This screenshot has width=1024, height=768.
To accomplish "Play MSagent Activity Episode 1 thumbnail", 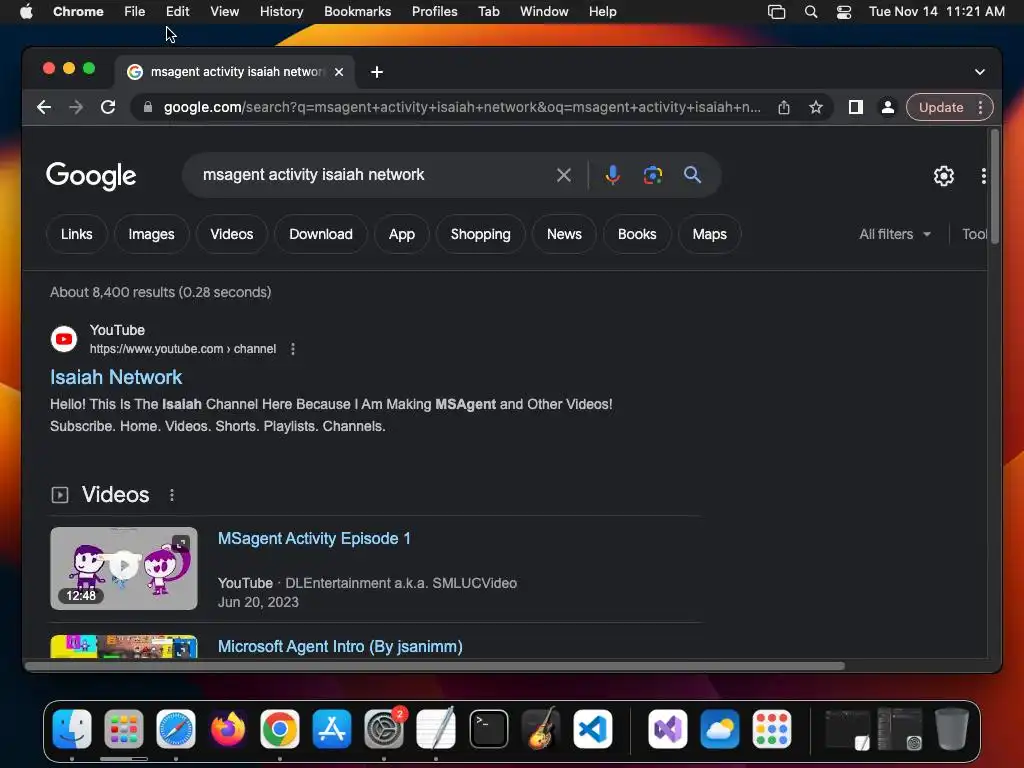I will click(x=124, y=568).
